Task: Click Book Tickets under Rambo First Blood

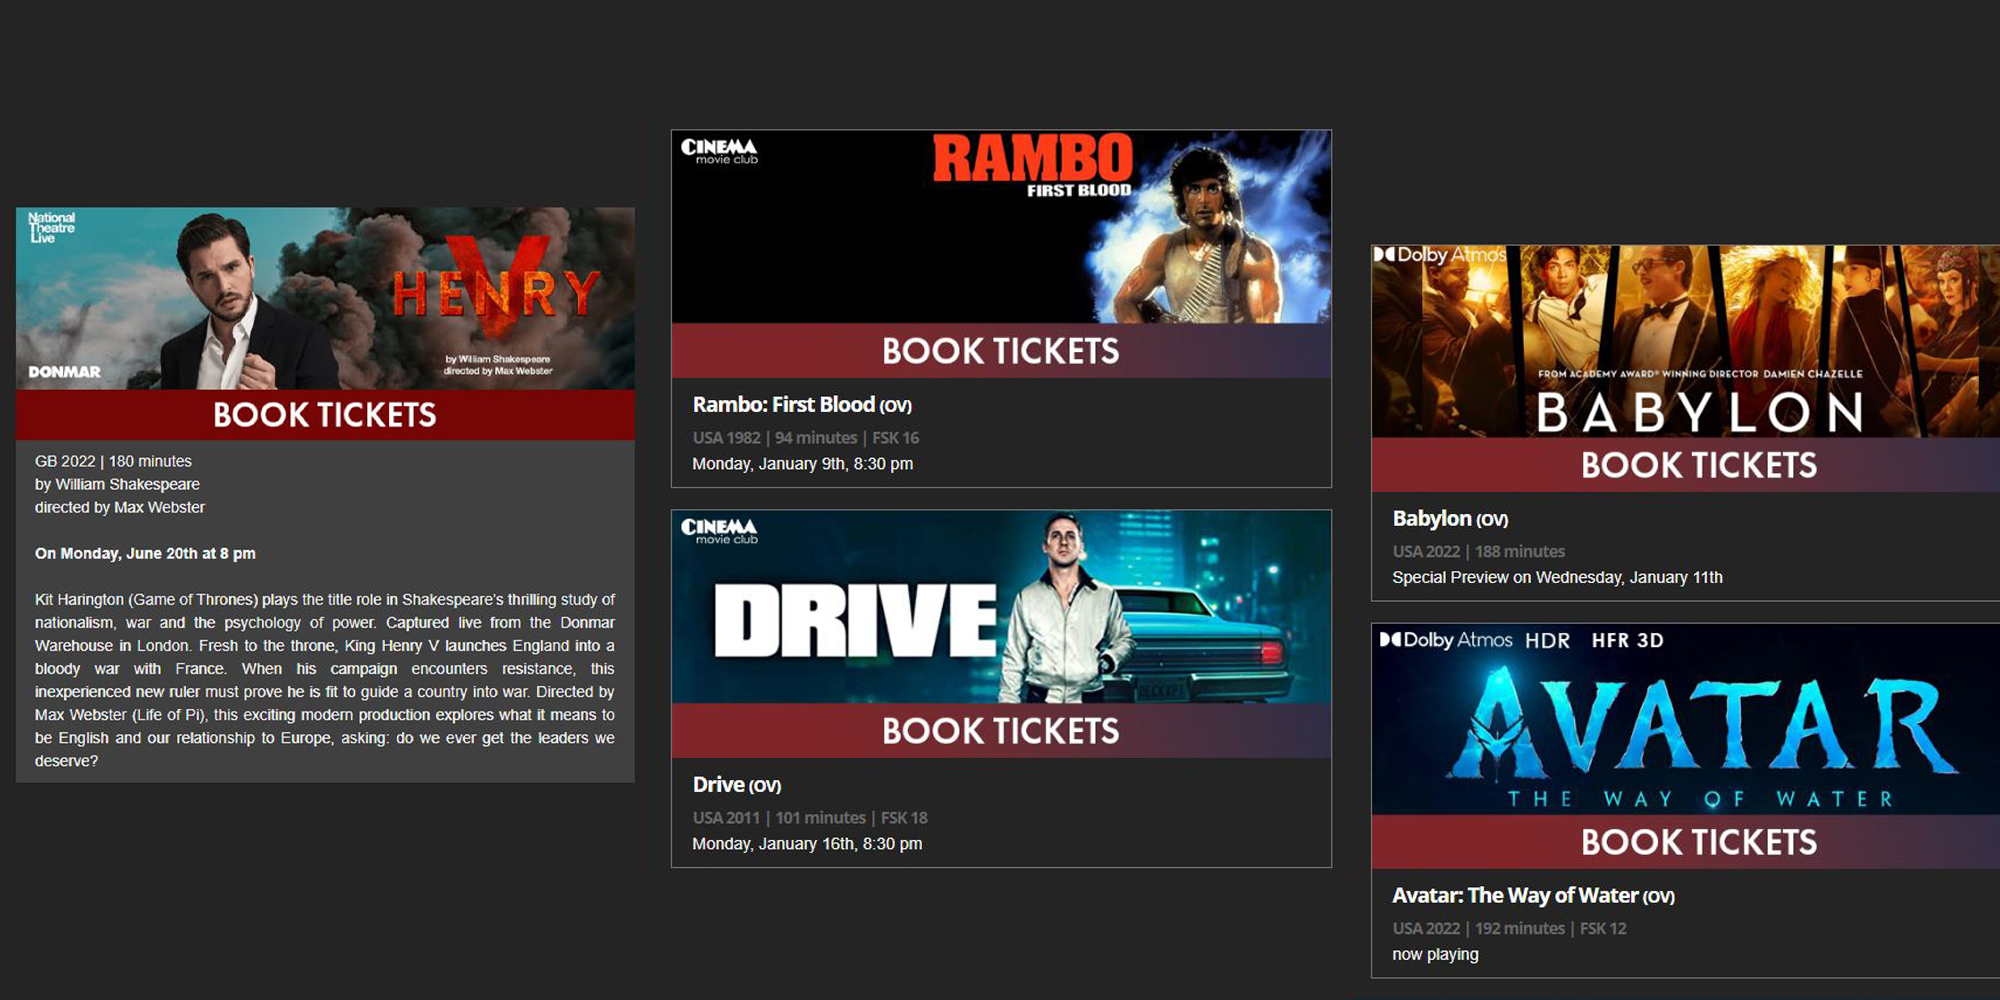Action: pos(1001,351)
